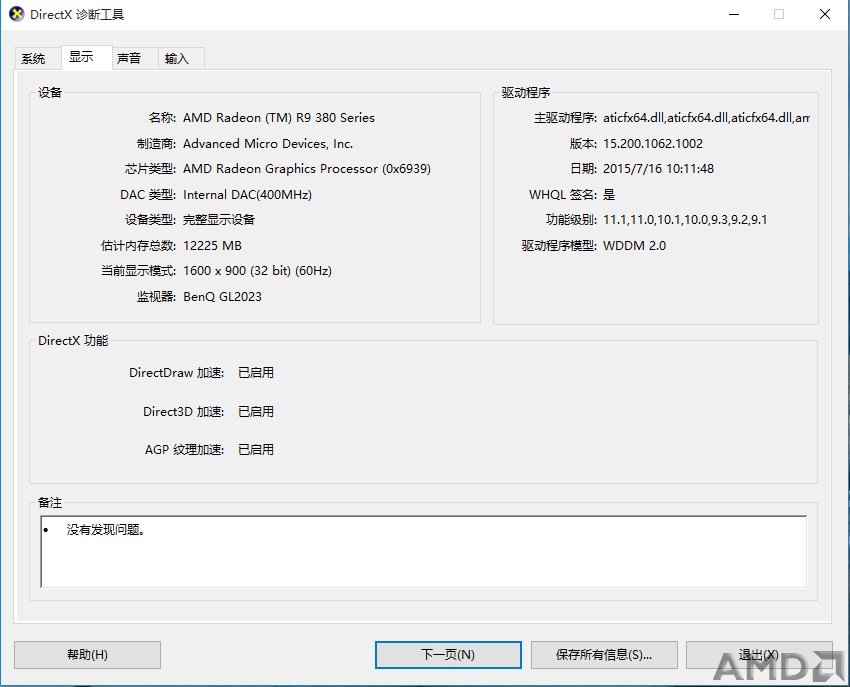Click manufacturer Advanced Micro Devices, Inc.
The image size is (850, 687).
pos(268,144)
